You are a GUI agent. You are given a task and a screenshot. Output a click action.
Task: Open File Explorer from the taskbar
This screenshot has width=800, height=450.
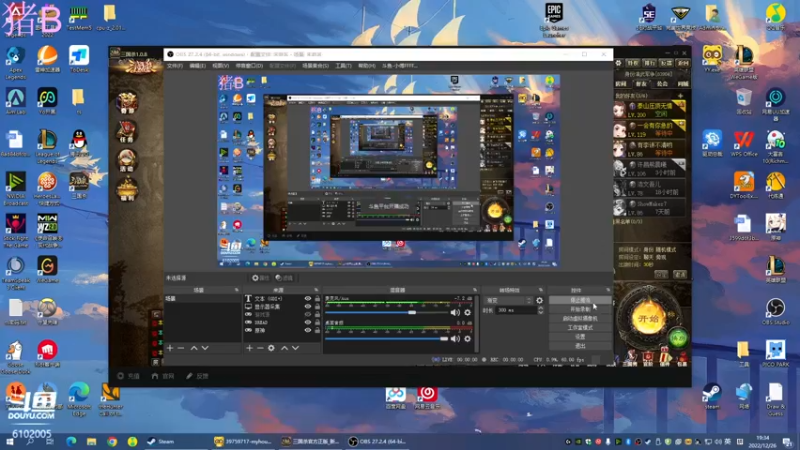click(x=91, y=442)
